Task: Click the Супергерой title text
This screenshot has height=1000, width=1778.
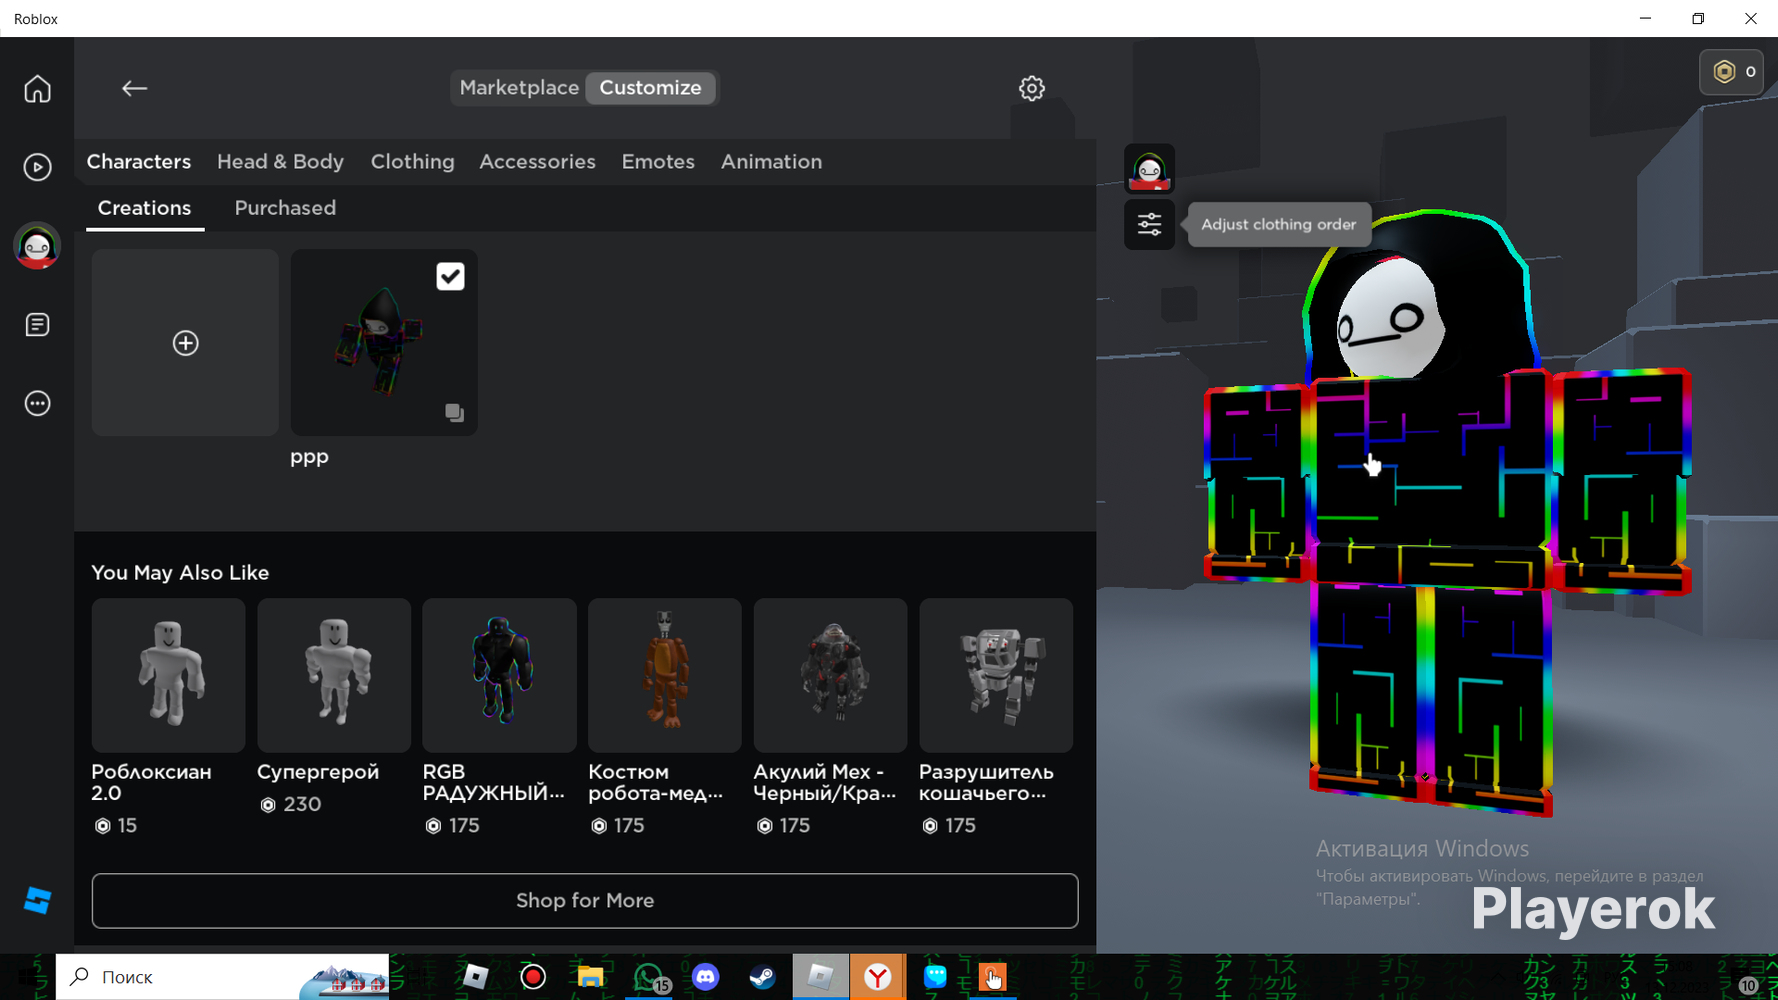Action: (x=318, y=772)
